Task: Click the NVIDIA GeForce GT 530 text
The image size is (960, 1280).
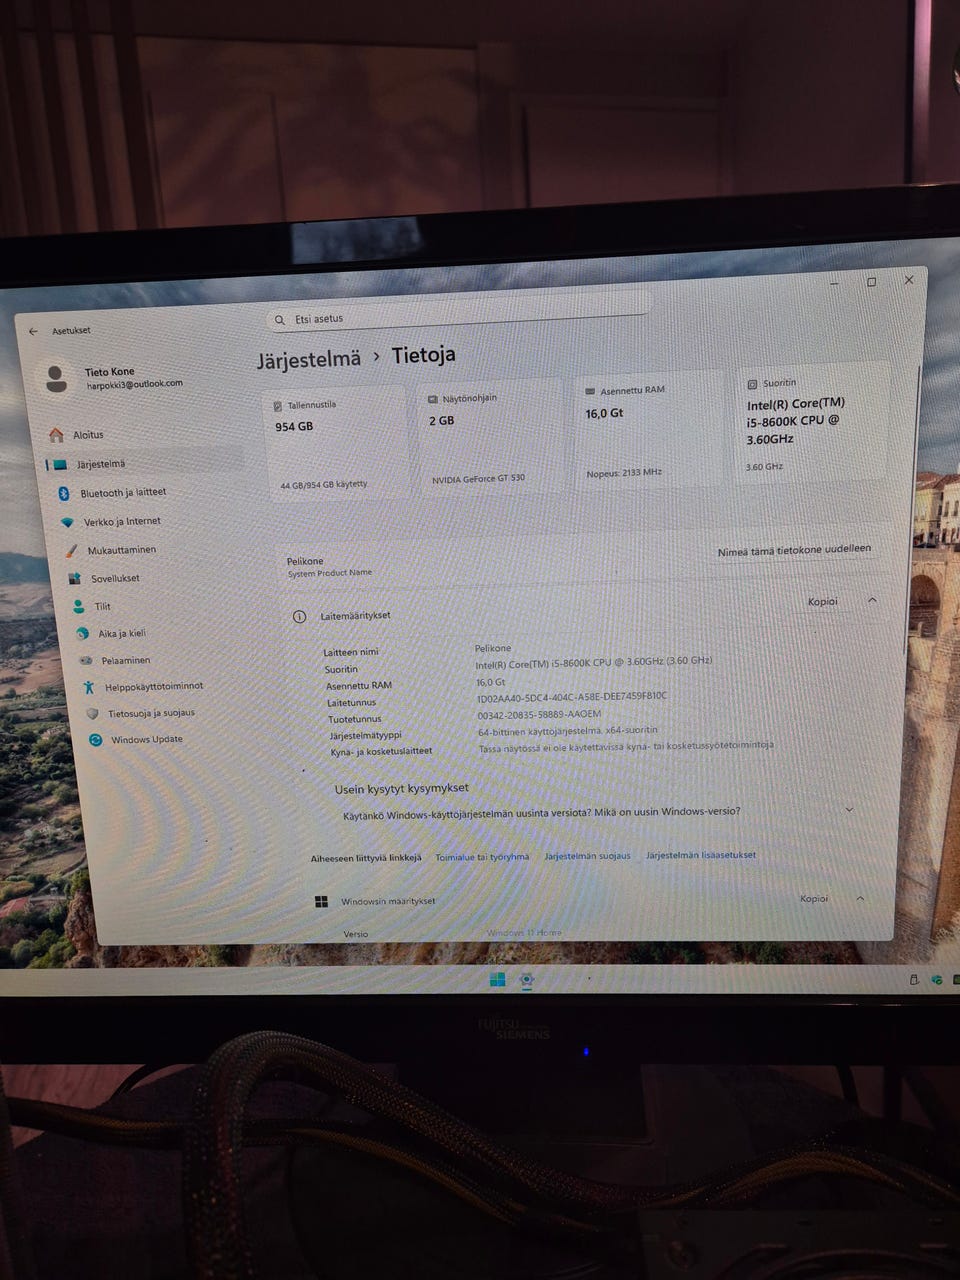Action: coord(478,479)
